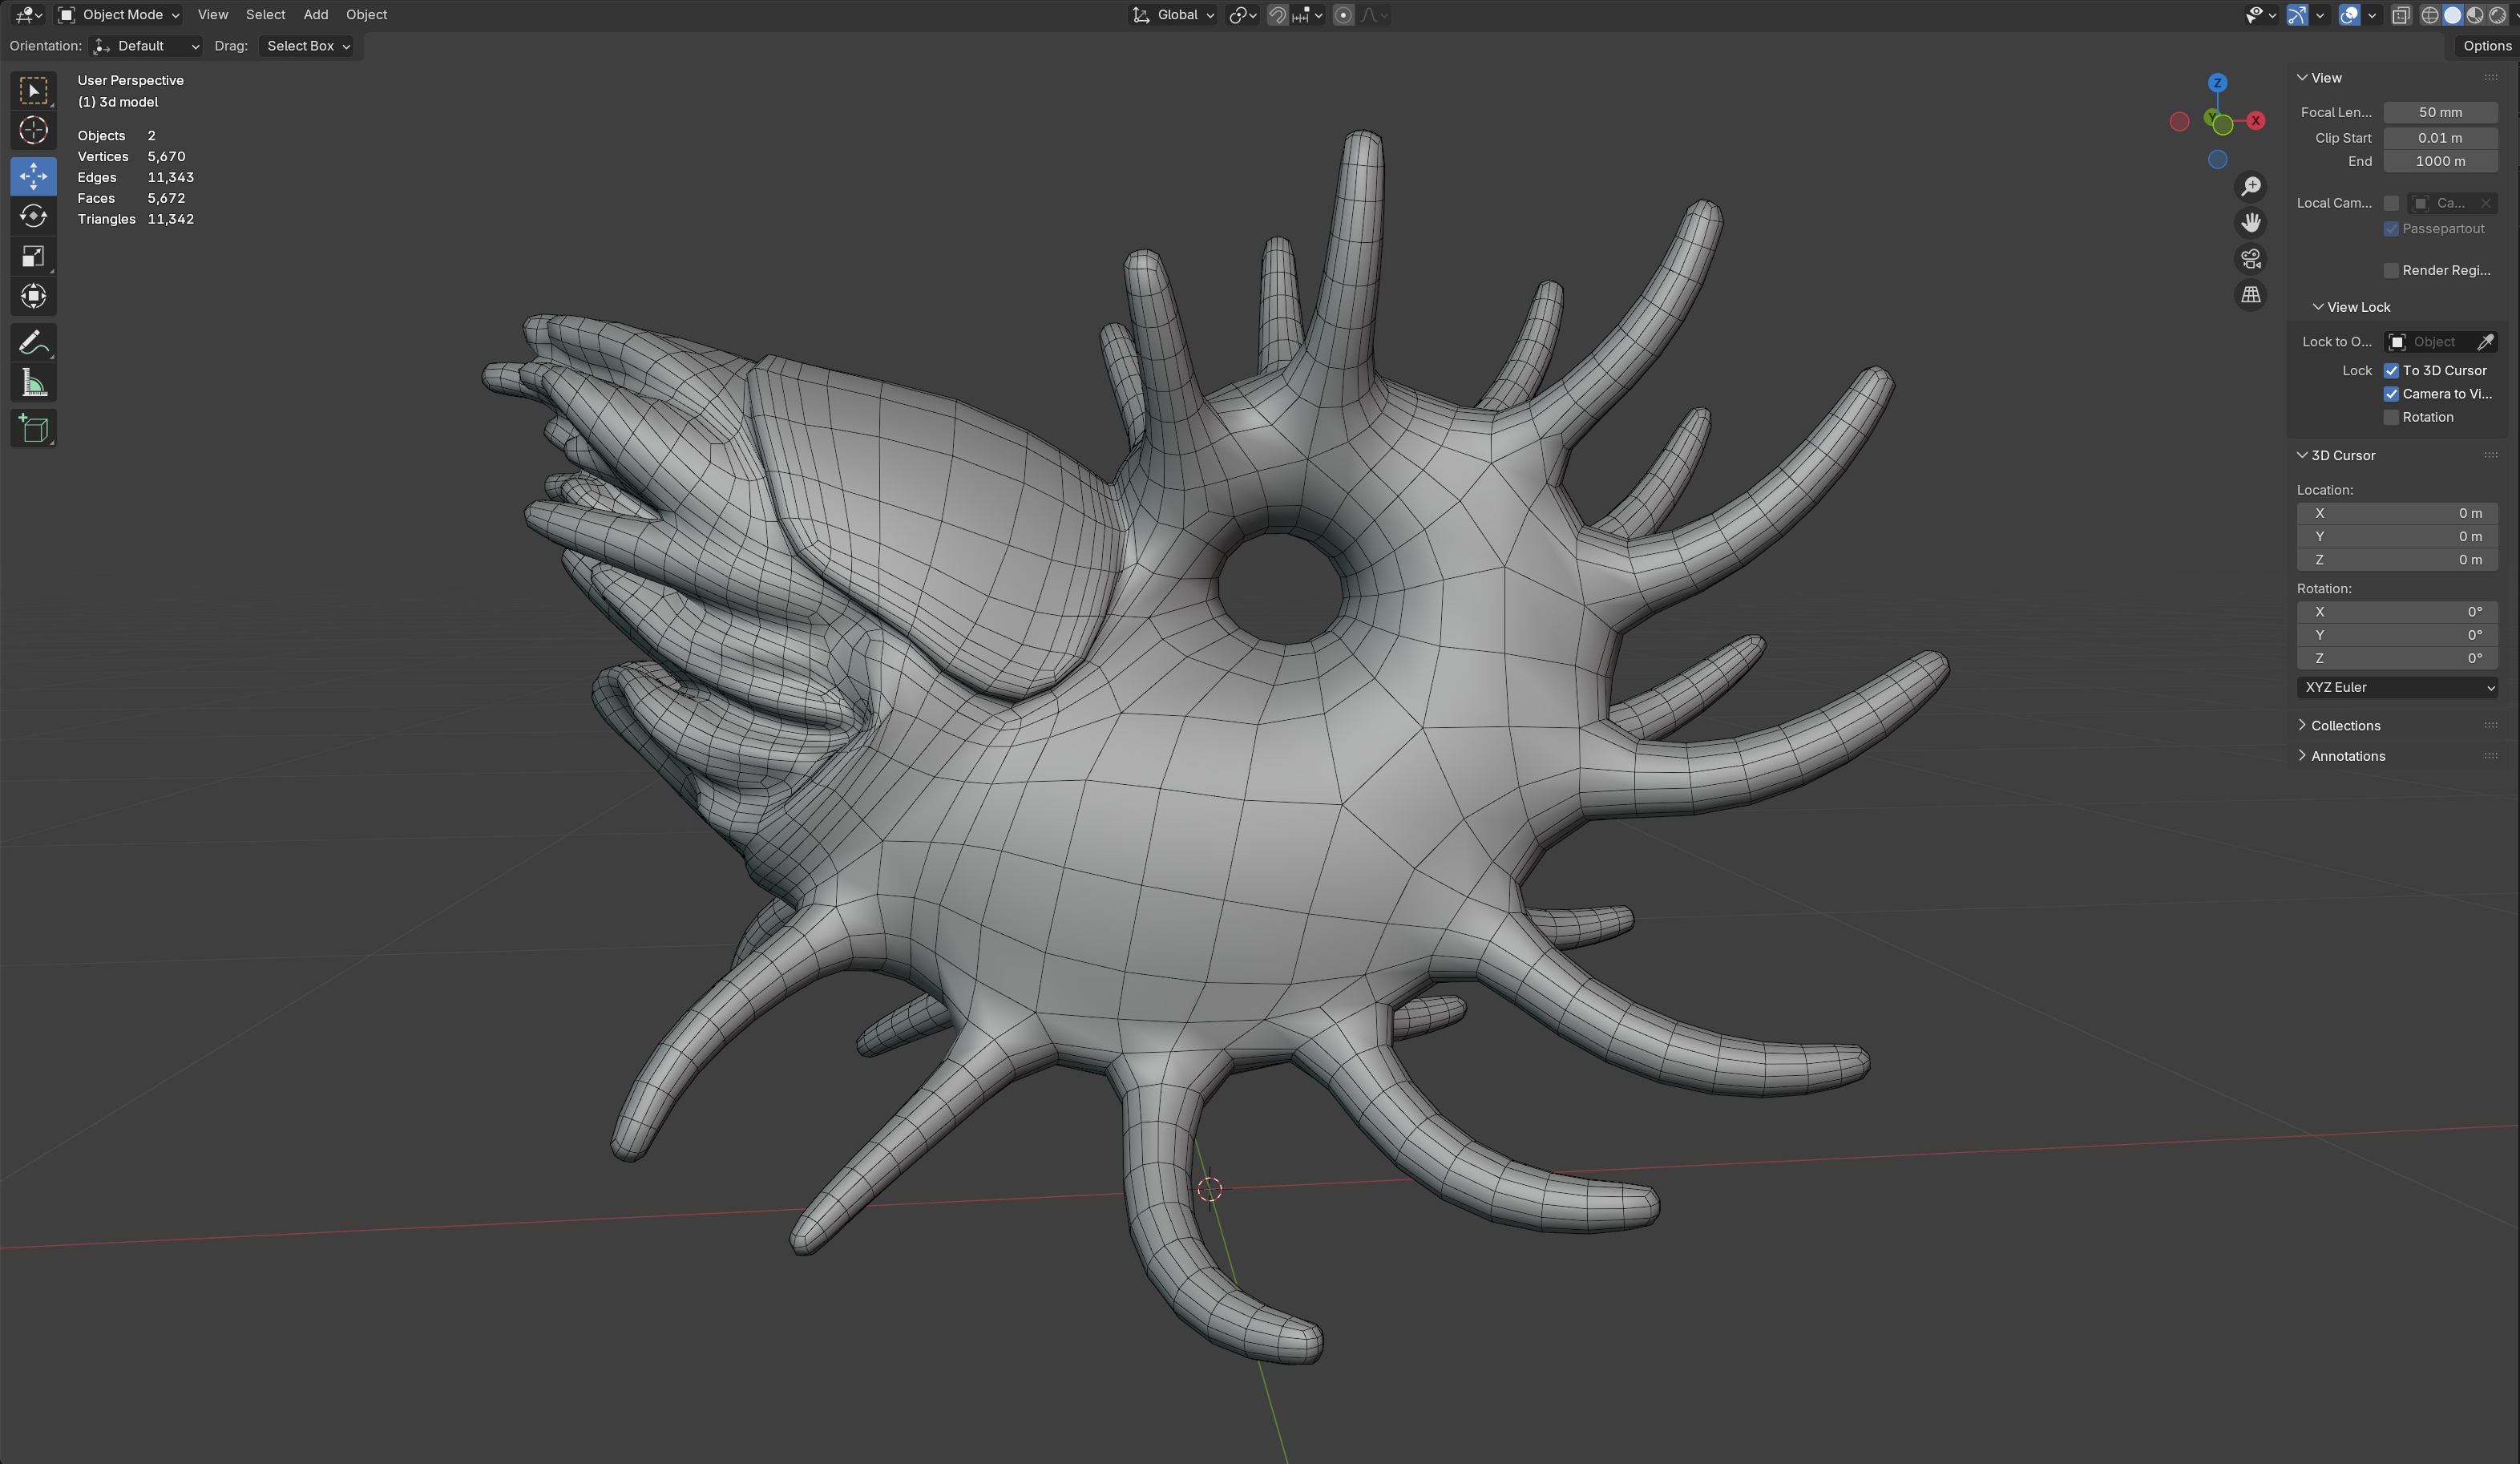Viewport: 2520px width, 1464px height.
Task: Enable the Rotation lock checkbox
Action: coord(2391,418)
